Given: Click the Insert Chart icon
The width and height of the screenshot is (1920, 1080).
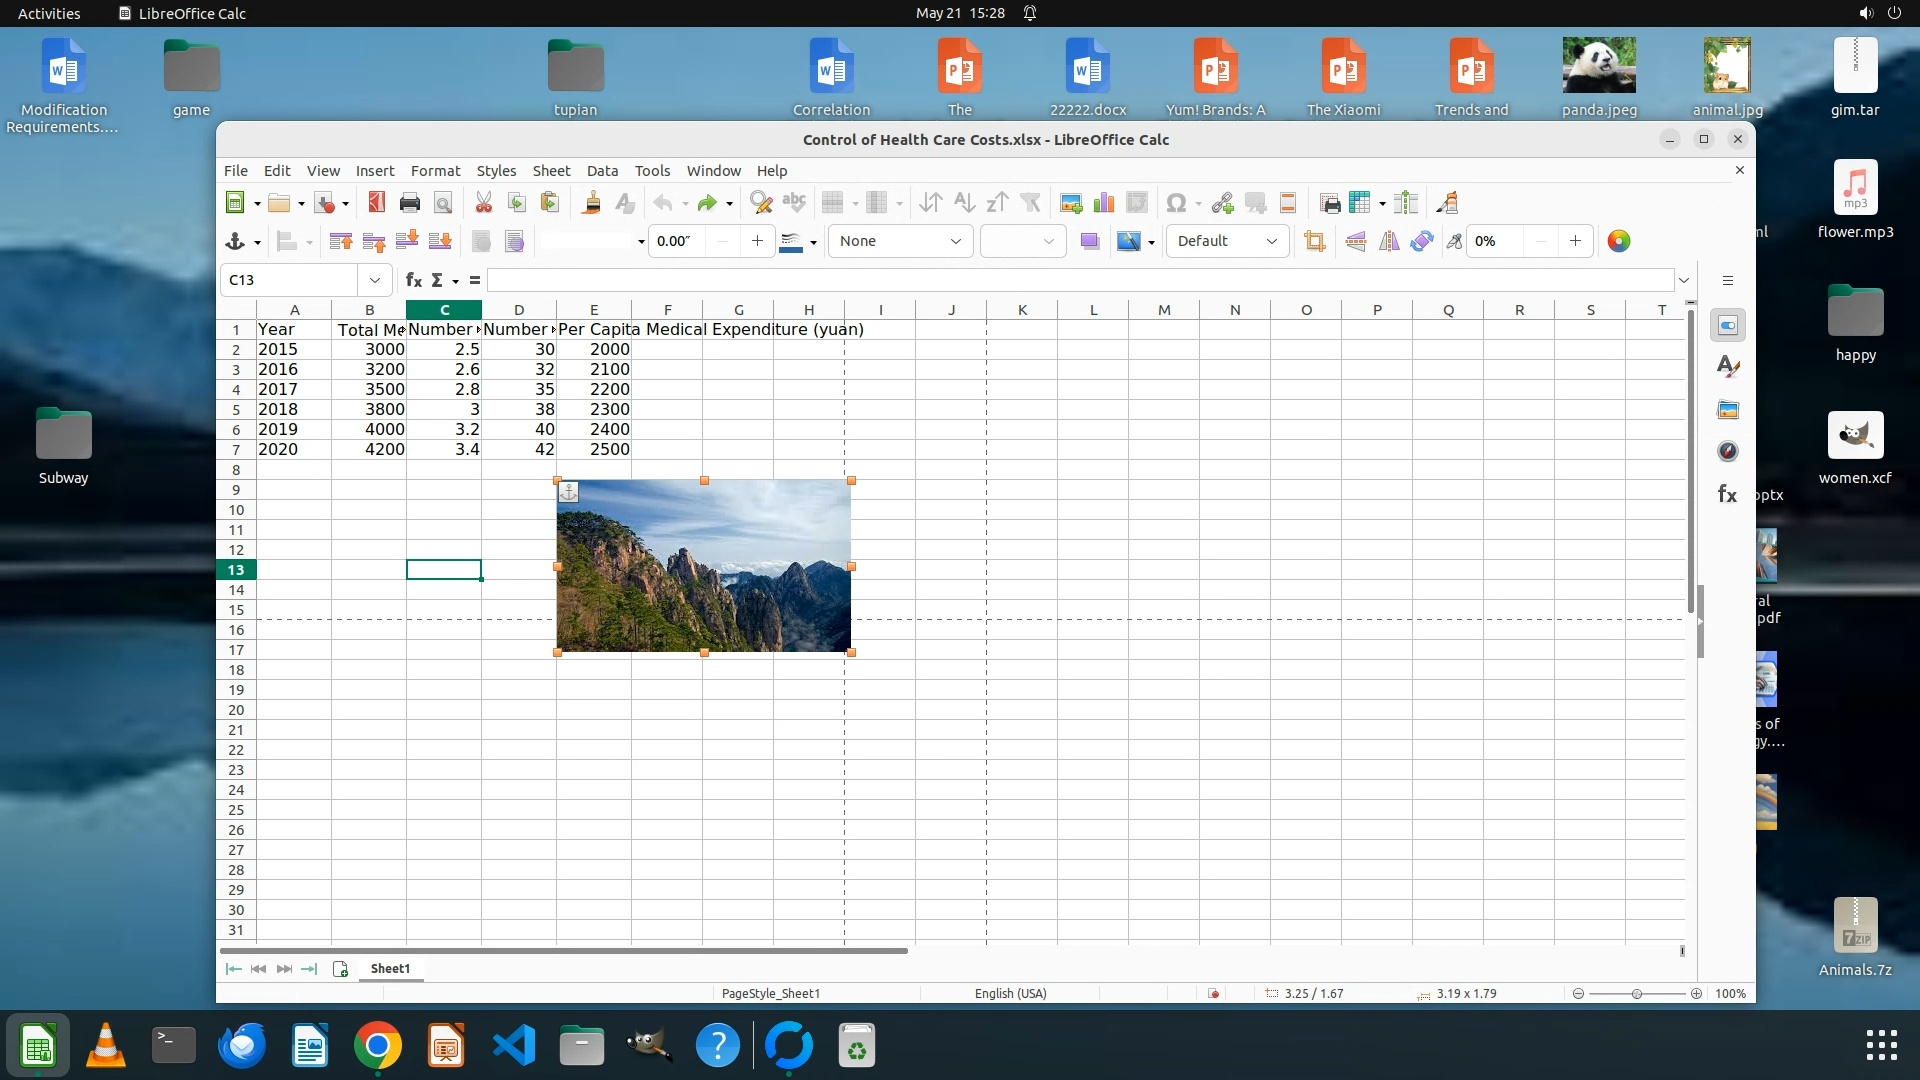Looking at the screenshot, I should pos(1104,204).
